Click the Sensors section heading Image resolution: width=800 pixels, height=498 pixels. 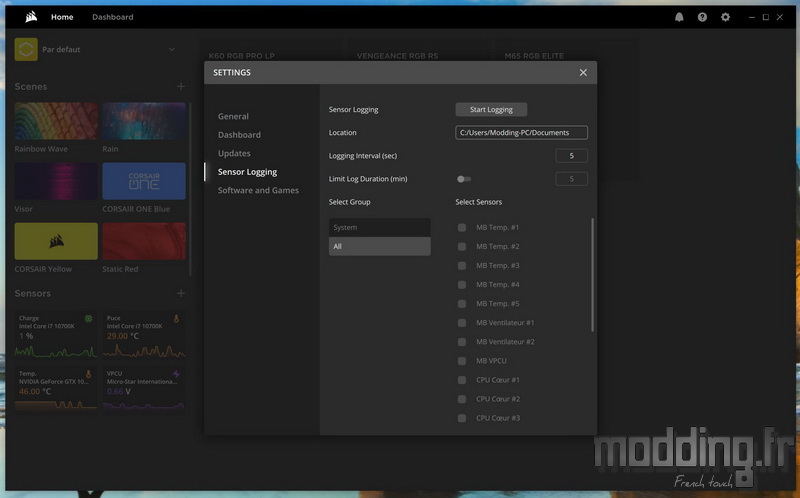[x=33, y=293]
